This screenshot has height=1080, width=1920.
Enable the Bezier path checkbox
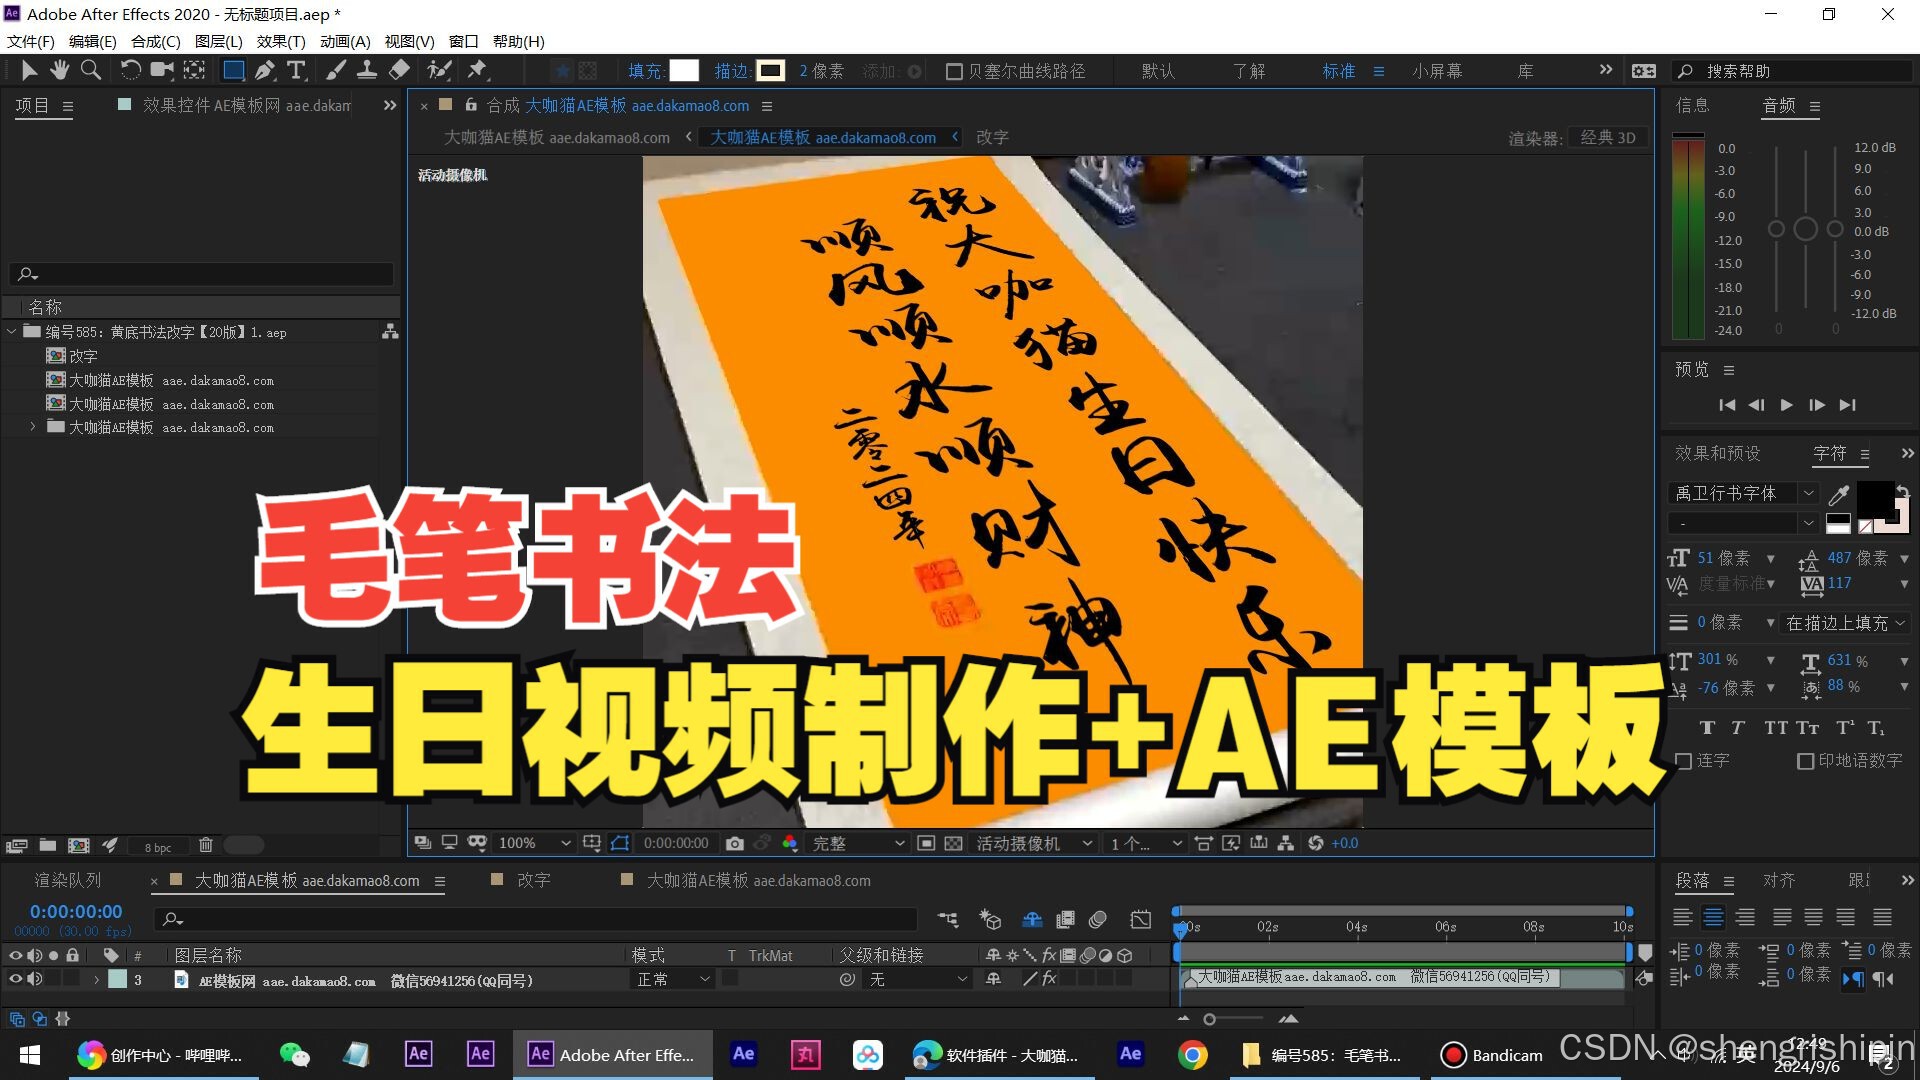[x=954, y=71]
